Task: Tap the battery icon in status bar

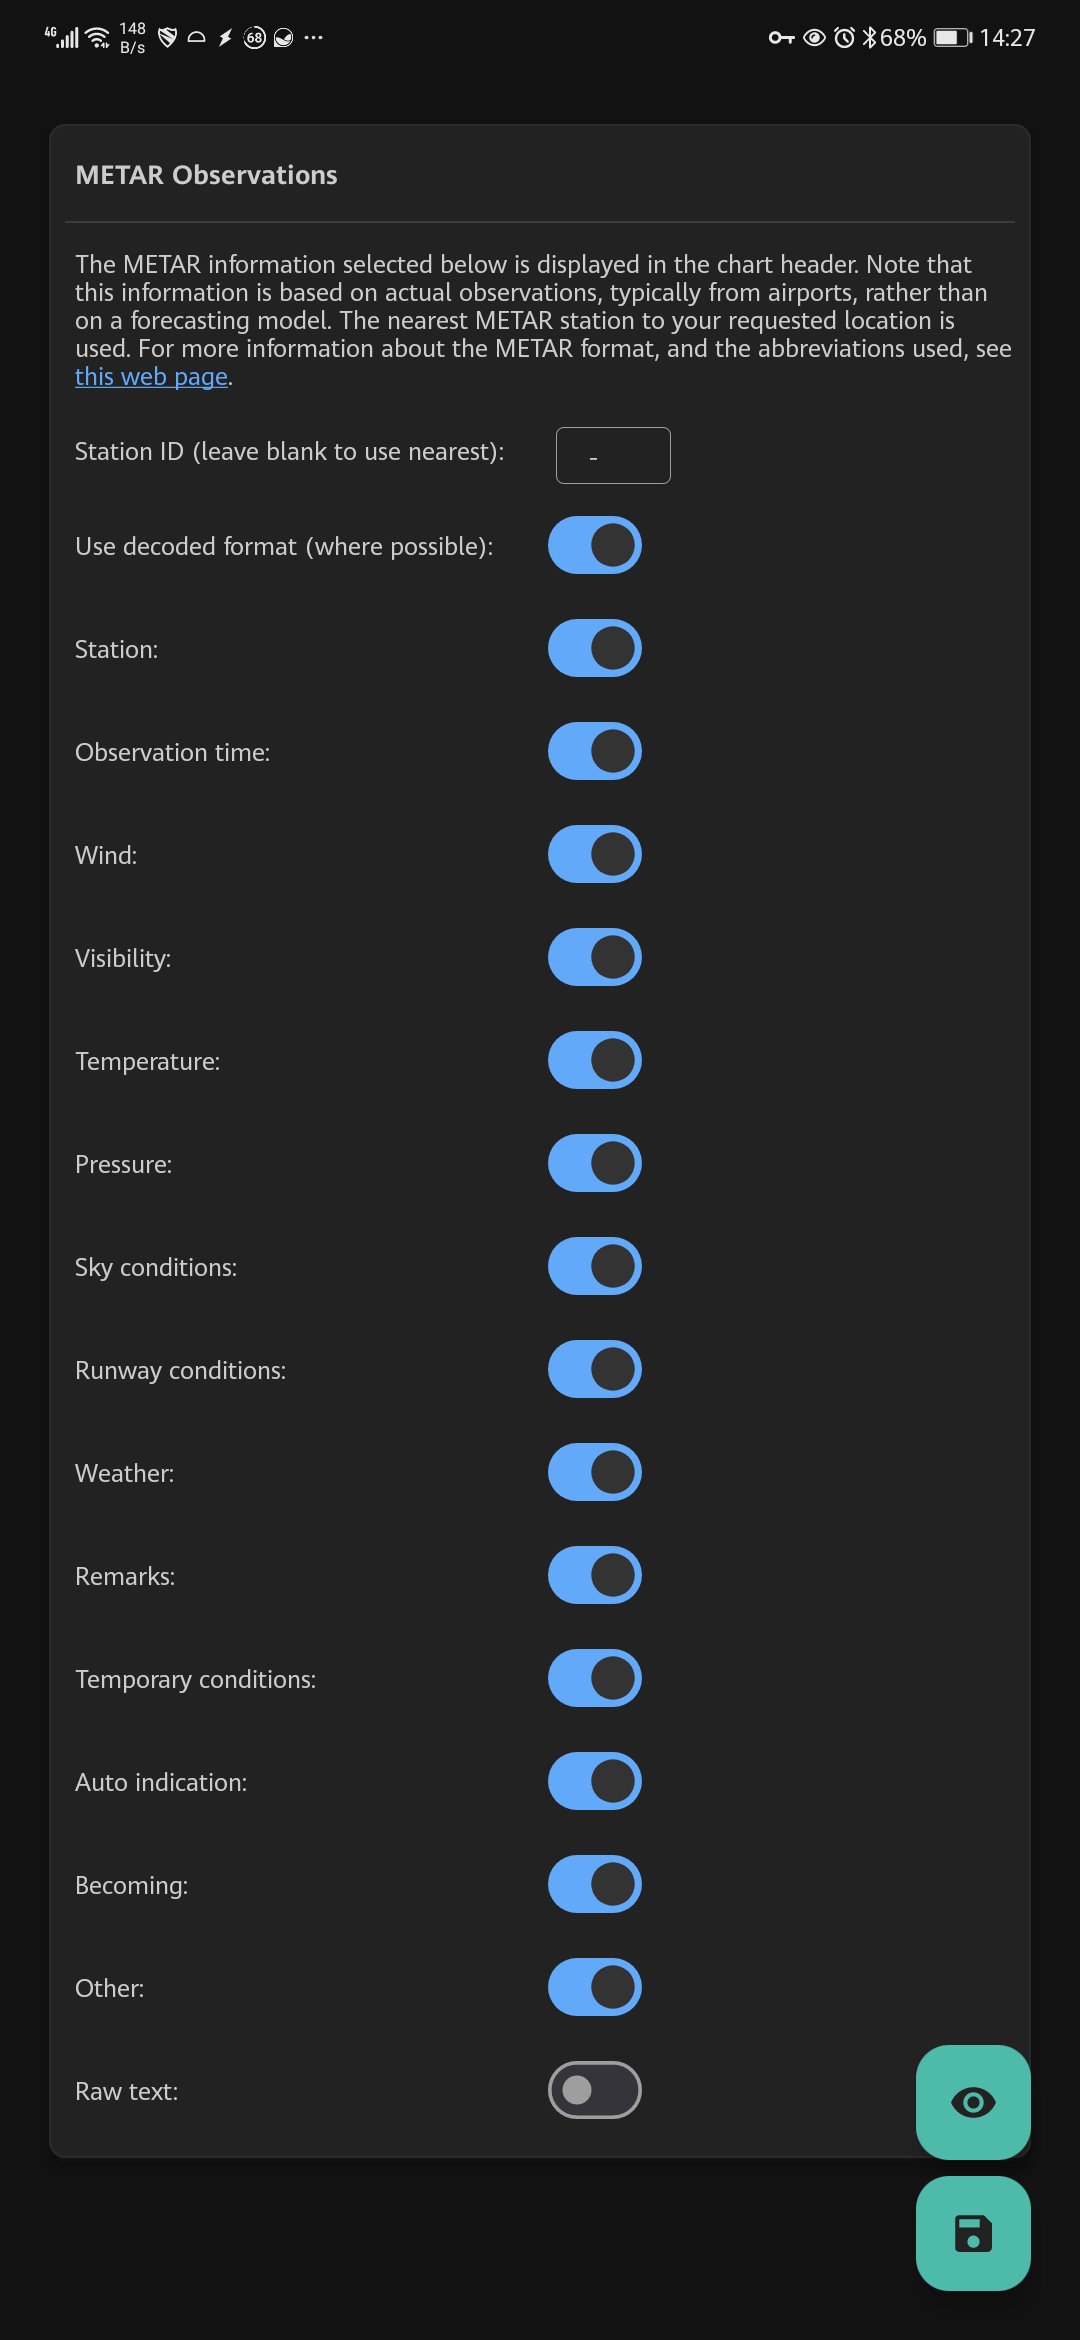Action: (952, 38)
